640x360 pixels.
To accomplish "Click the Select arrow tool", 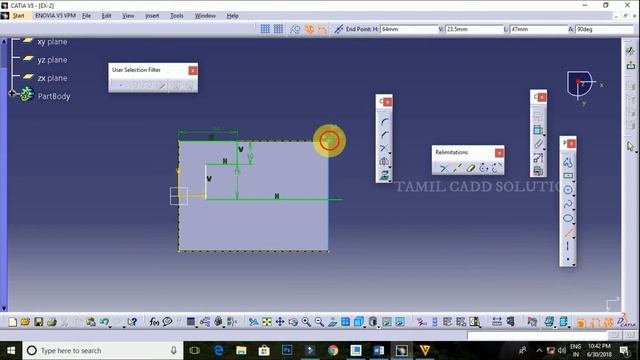I will click(631, 146).
